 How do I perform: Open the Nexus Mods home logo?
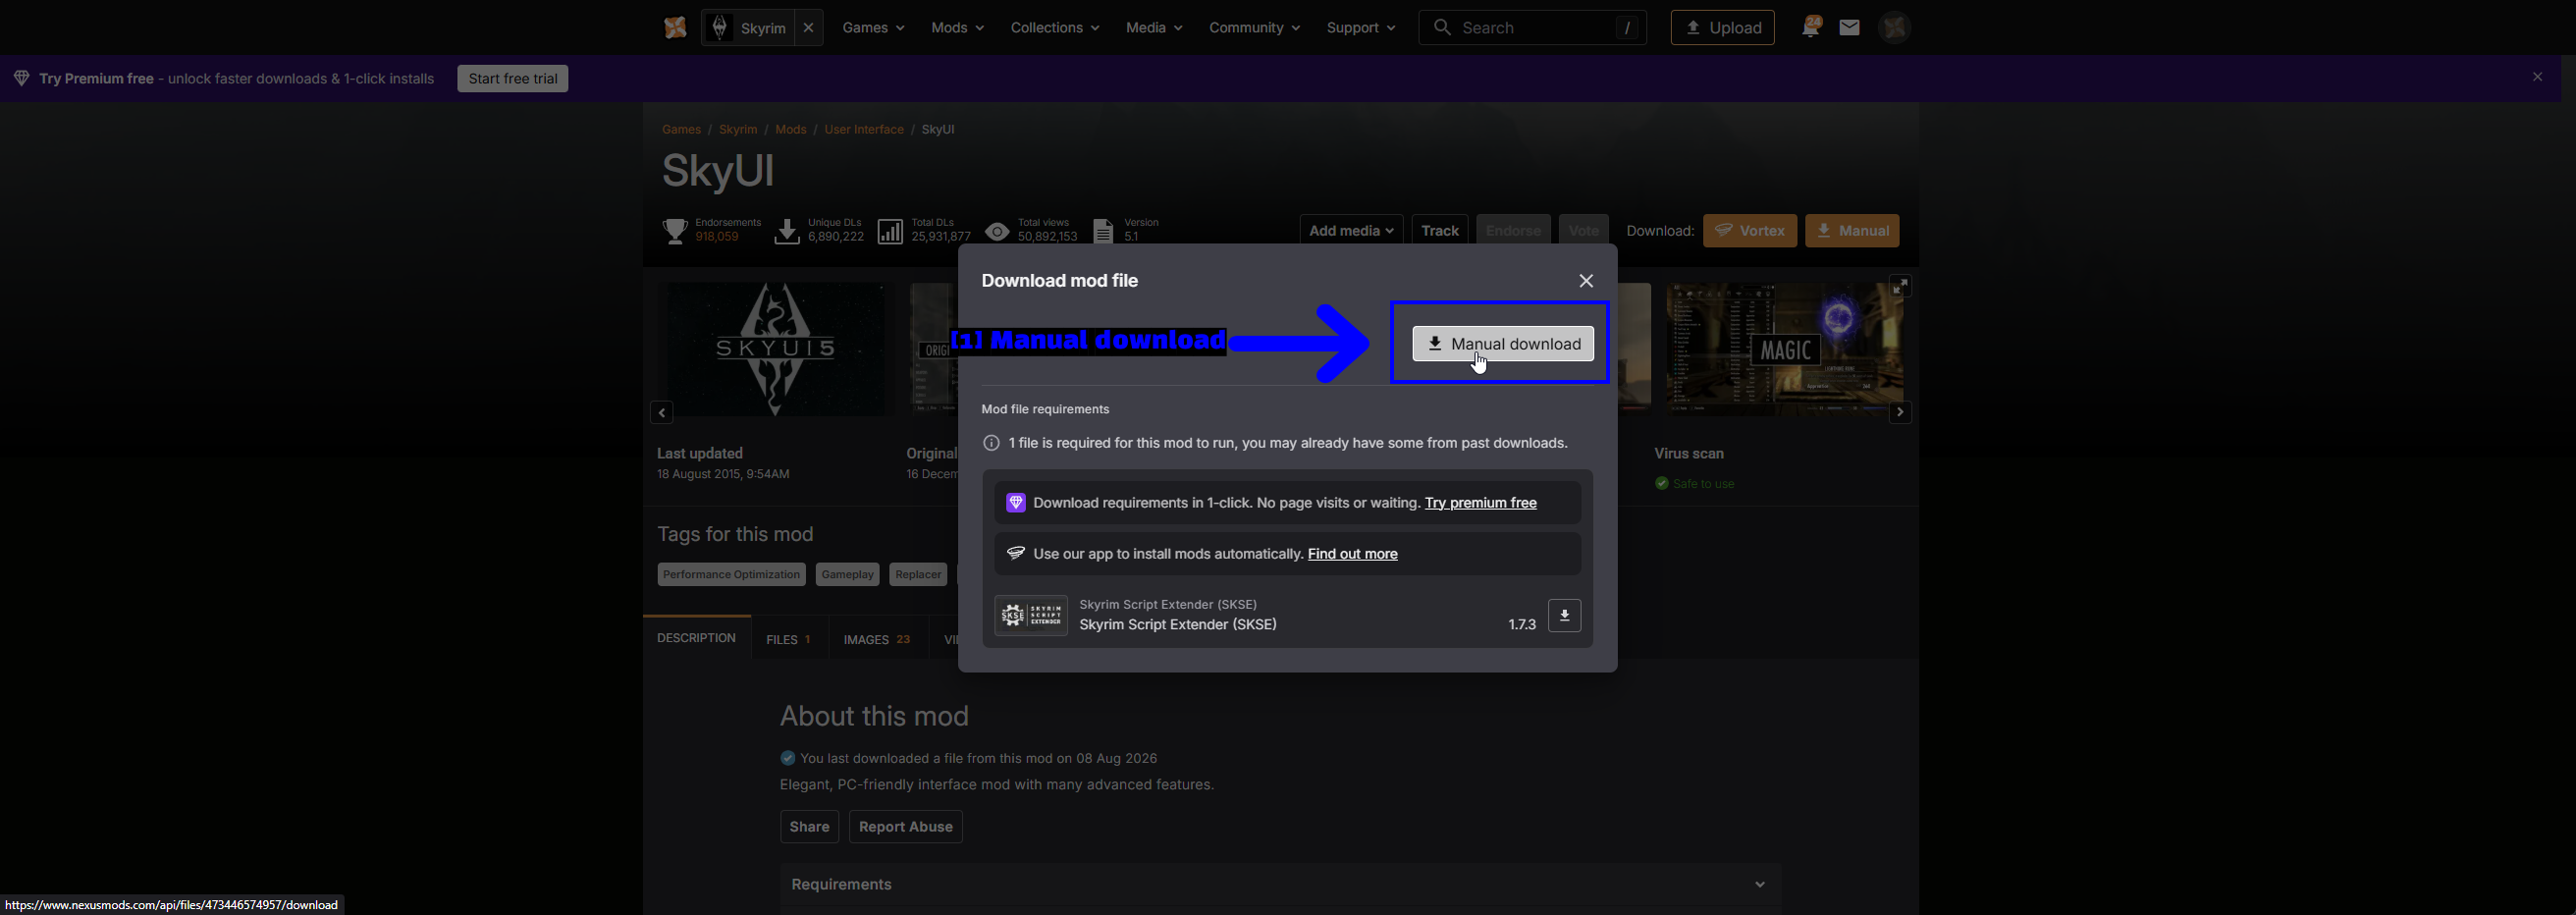[x=675, y=28]
